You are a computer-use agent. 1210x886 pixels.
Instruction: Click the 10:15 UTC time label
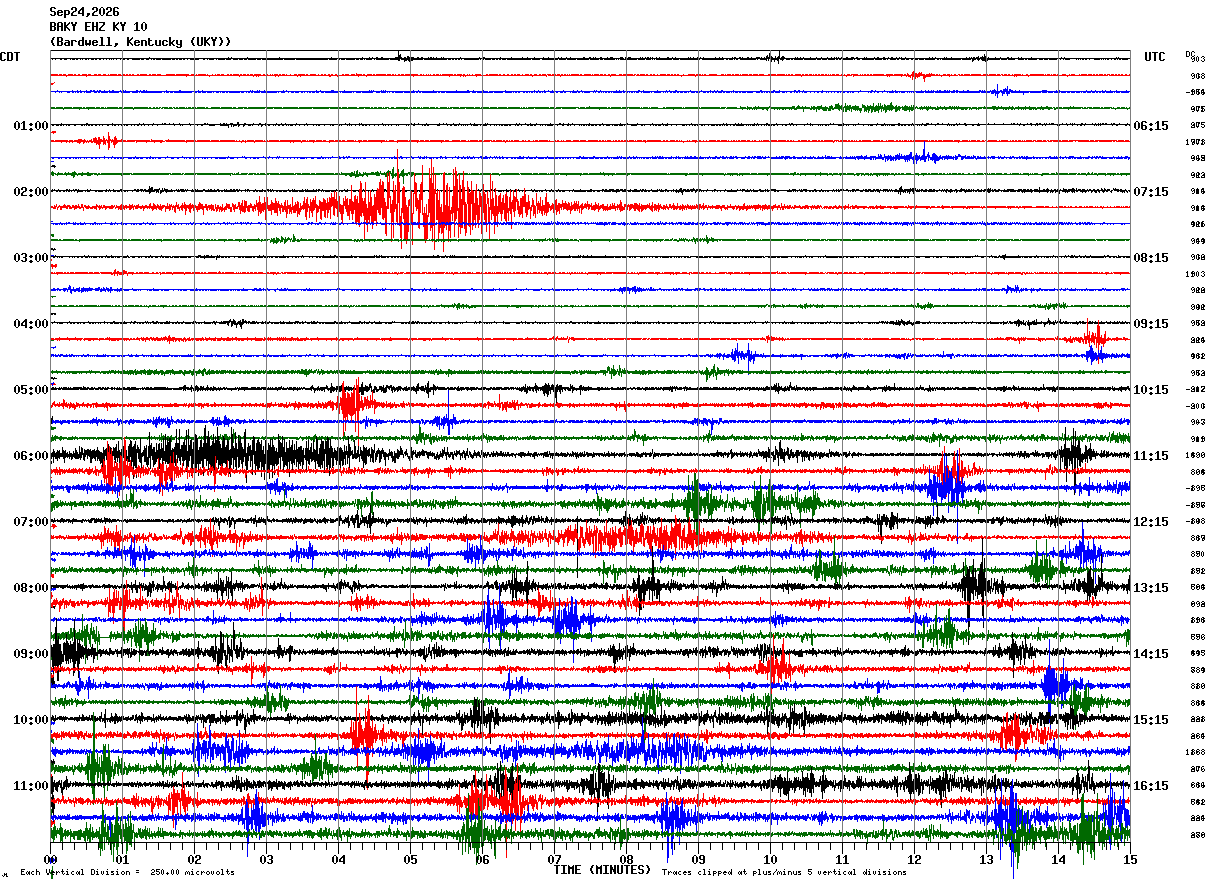click(1151, 389)
